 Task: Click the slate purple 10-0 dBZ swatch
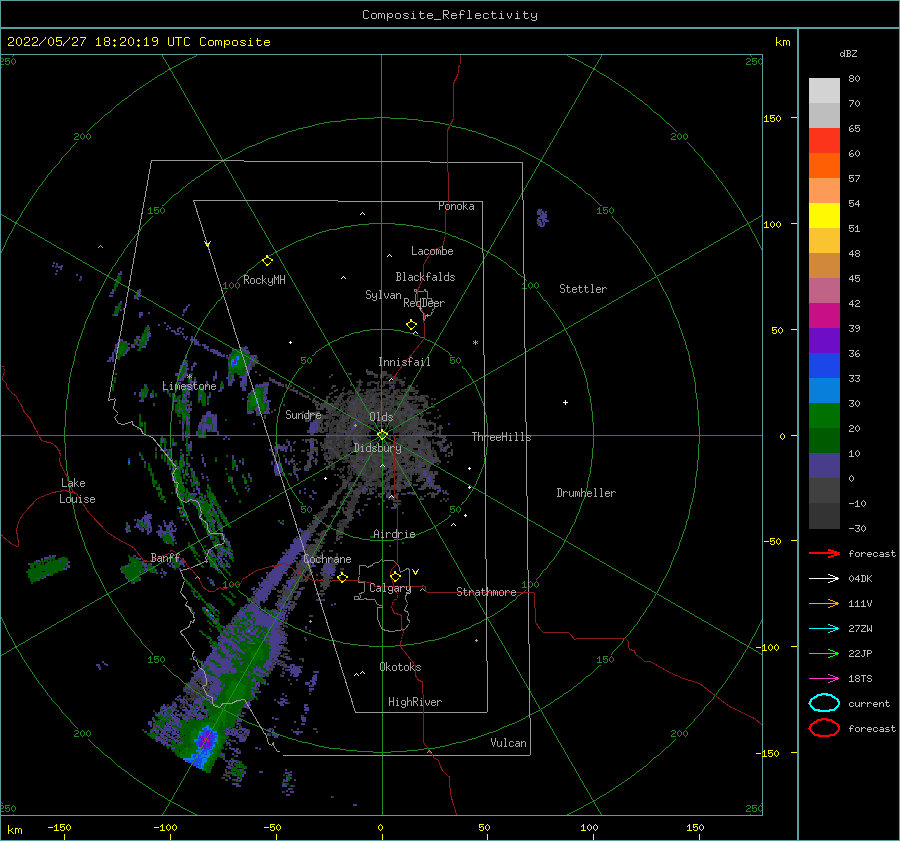click(x=824, y=466)
